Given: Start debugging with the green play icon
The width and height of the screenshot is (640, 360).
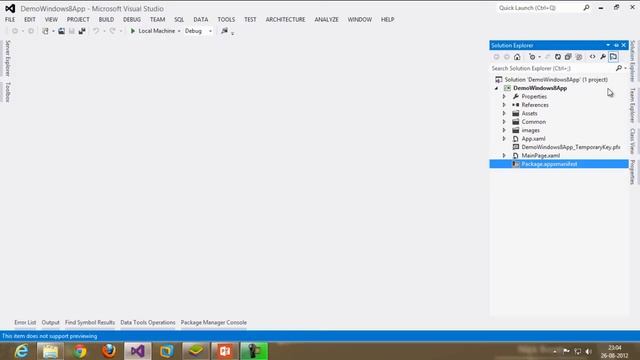Looking at the screenshot, I should [132, 31].
